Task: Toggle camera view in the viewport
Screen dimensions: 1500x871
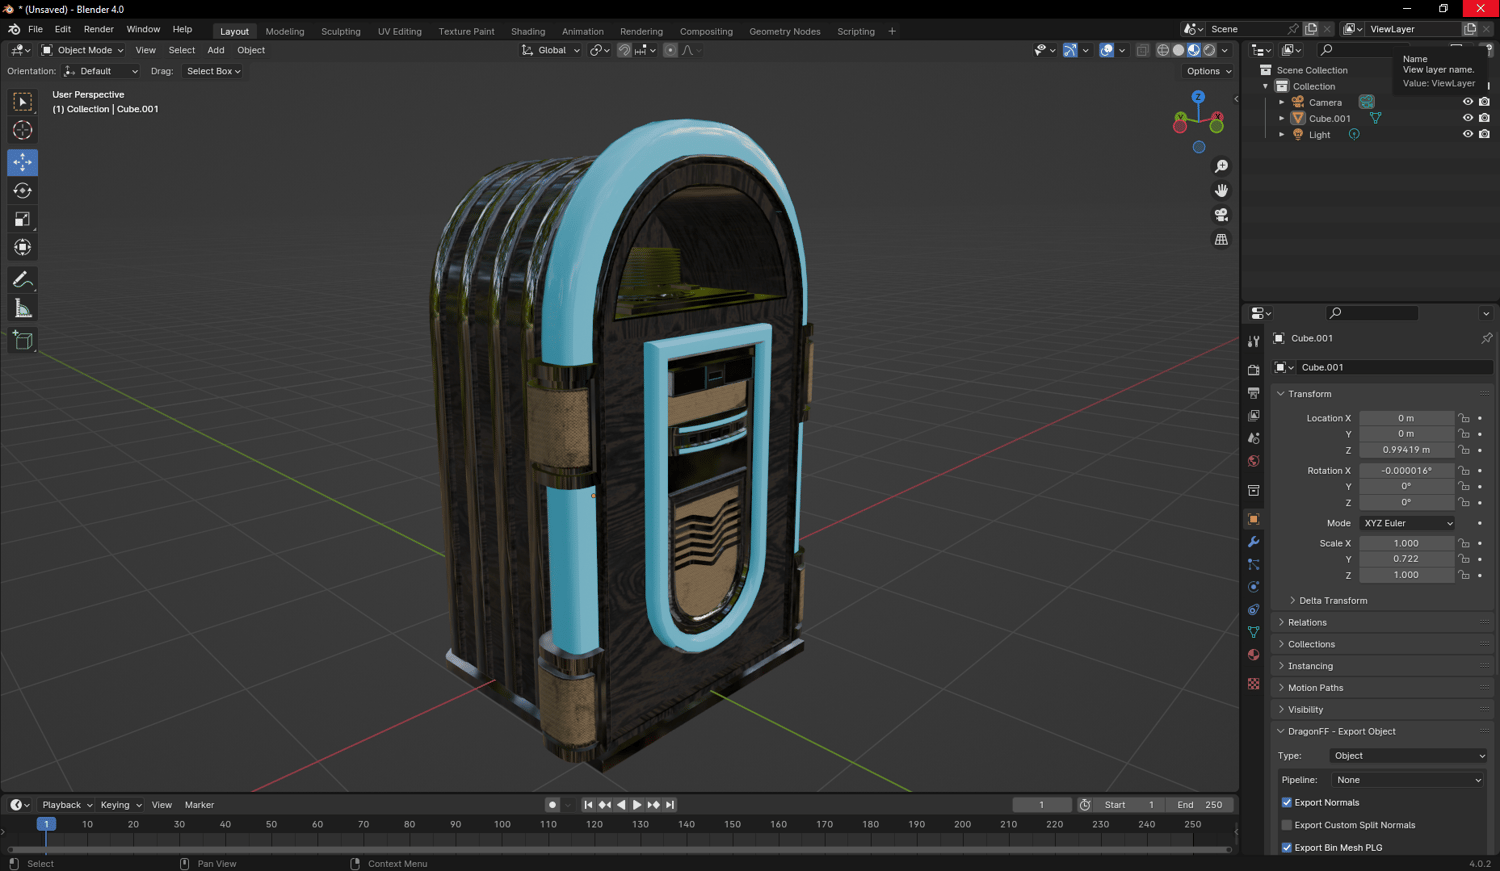Action: pos(1221,215)
